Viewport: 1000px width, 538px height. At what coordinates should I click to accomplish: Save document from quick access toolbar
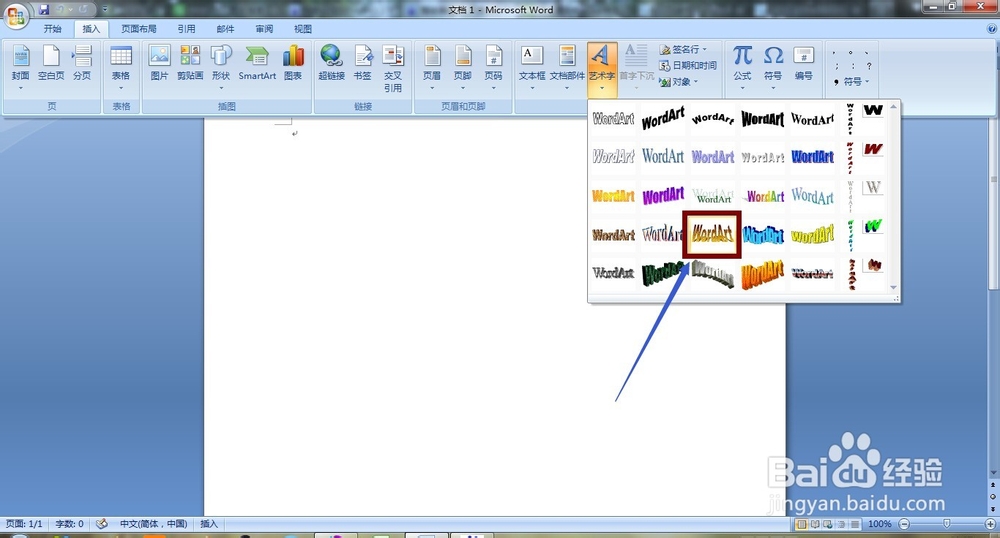(44, 10)
